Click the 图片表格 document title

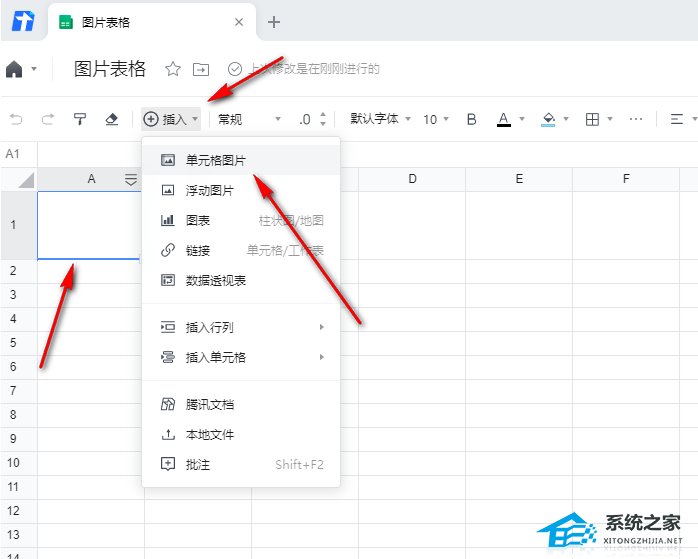(x=110, y=69)
